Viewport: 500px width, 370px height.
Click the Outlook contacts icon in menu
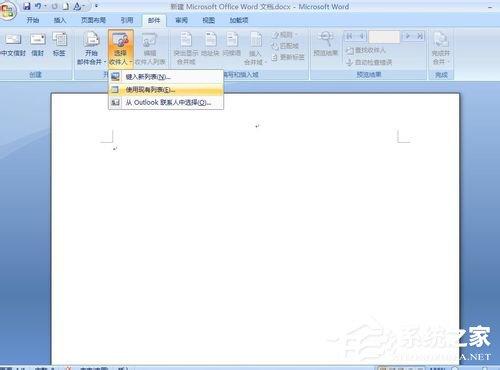[x=115, y=102]
